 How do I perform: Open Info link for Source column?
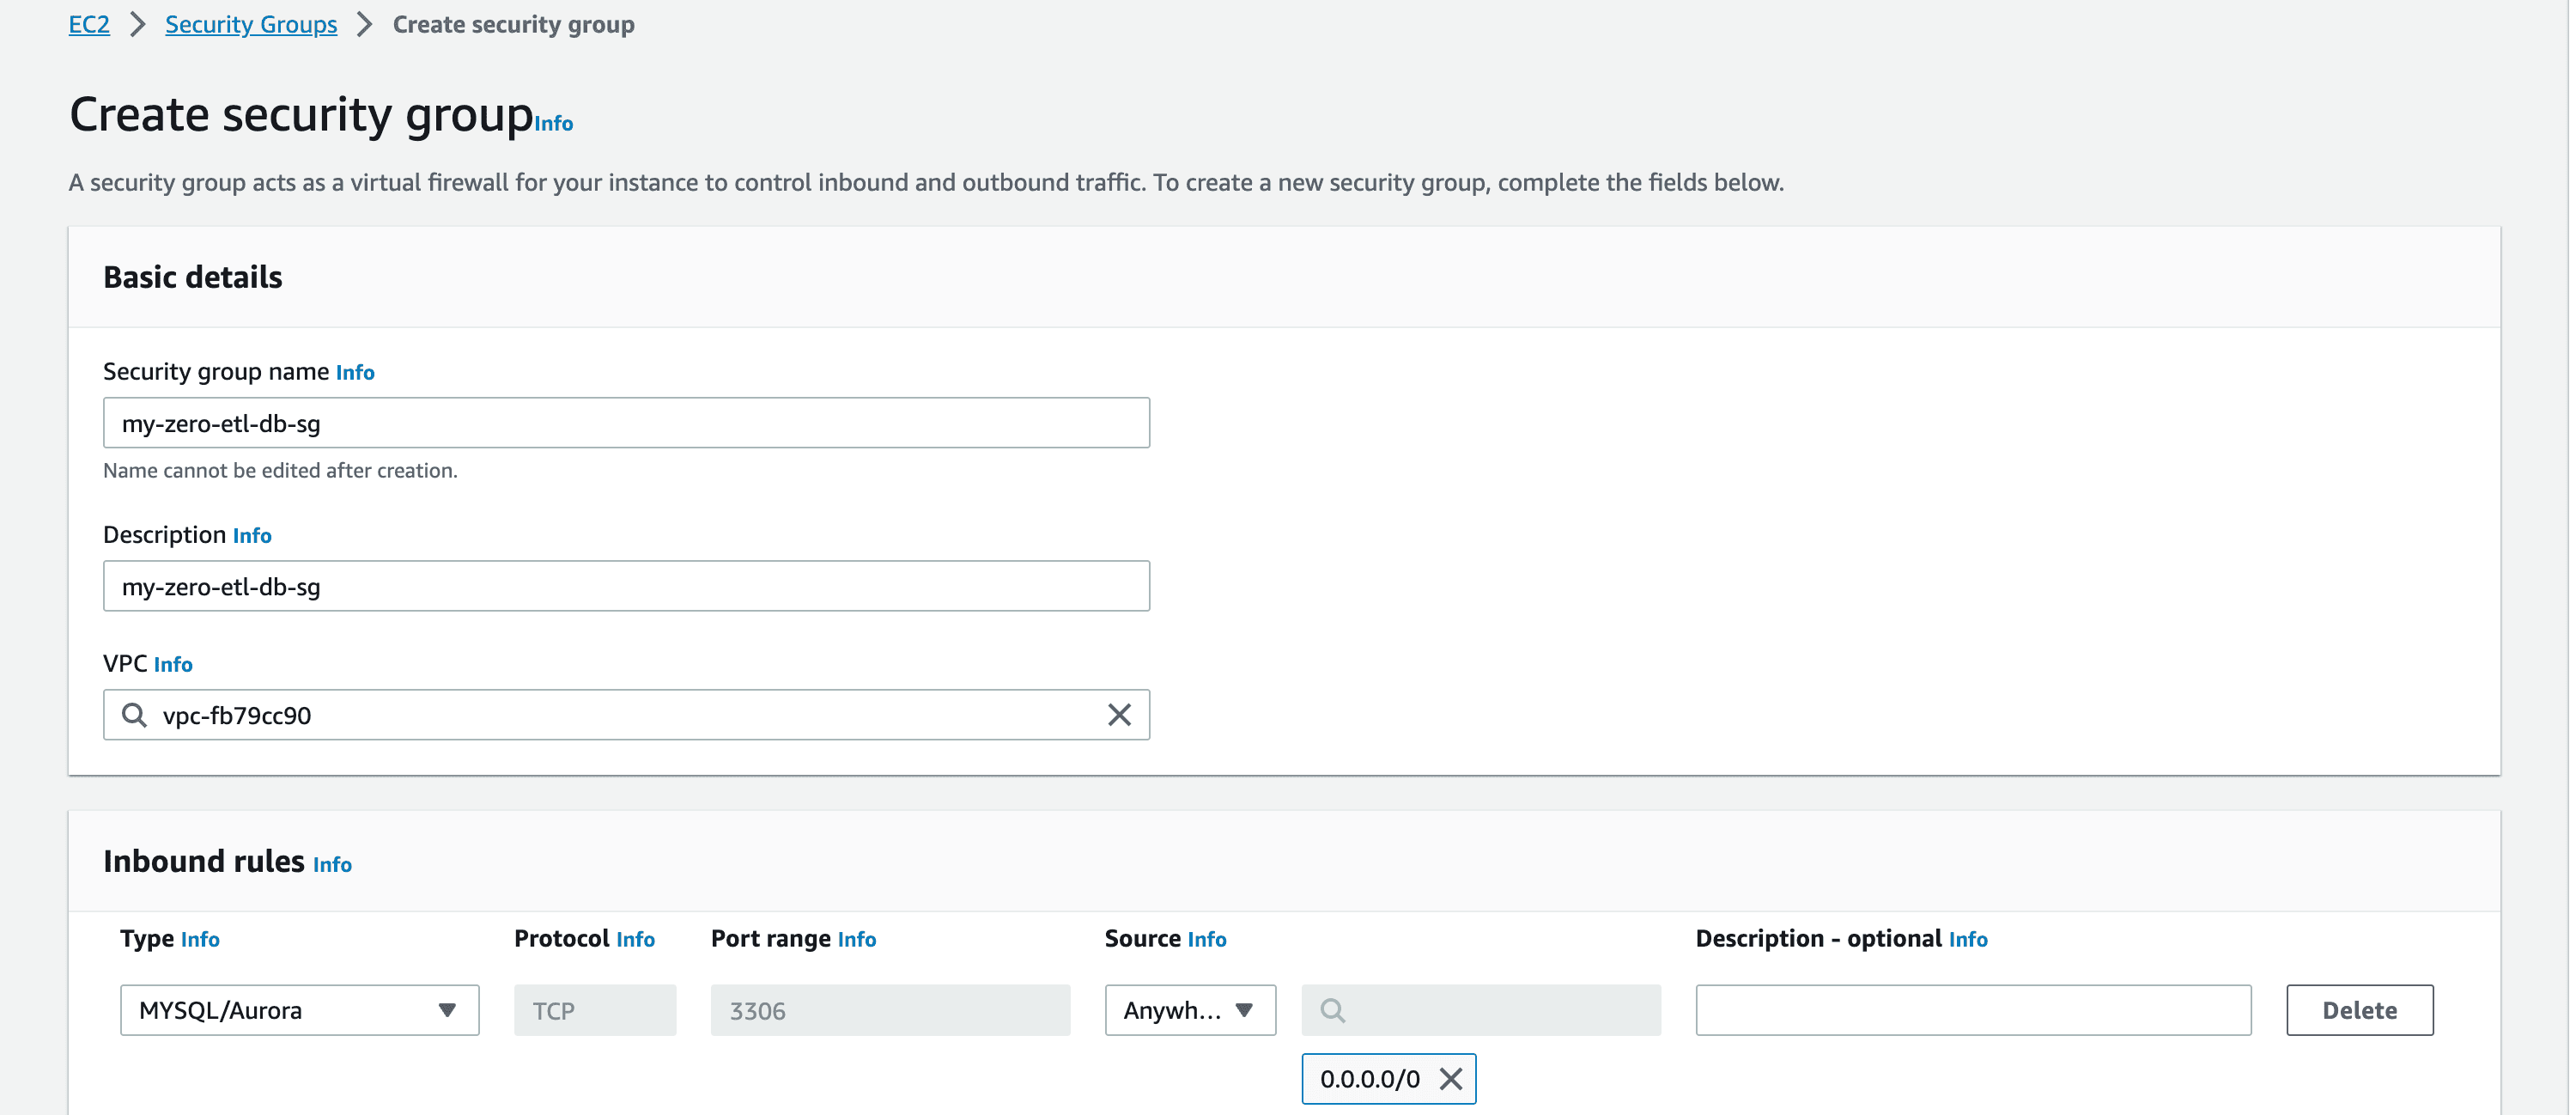pos(1207,939)
